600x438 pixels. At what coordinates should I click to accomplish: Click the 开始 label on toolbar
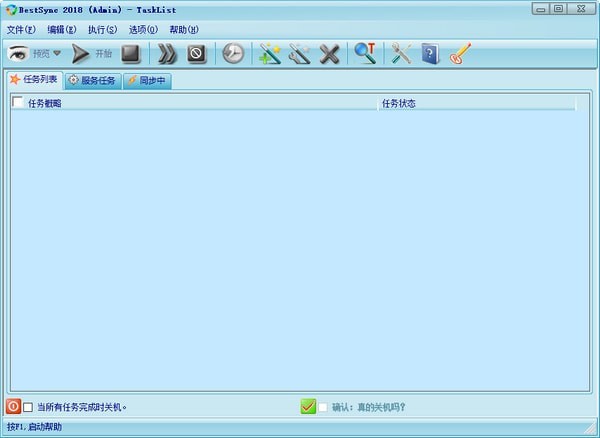tap(103, 54)
